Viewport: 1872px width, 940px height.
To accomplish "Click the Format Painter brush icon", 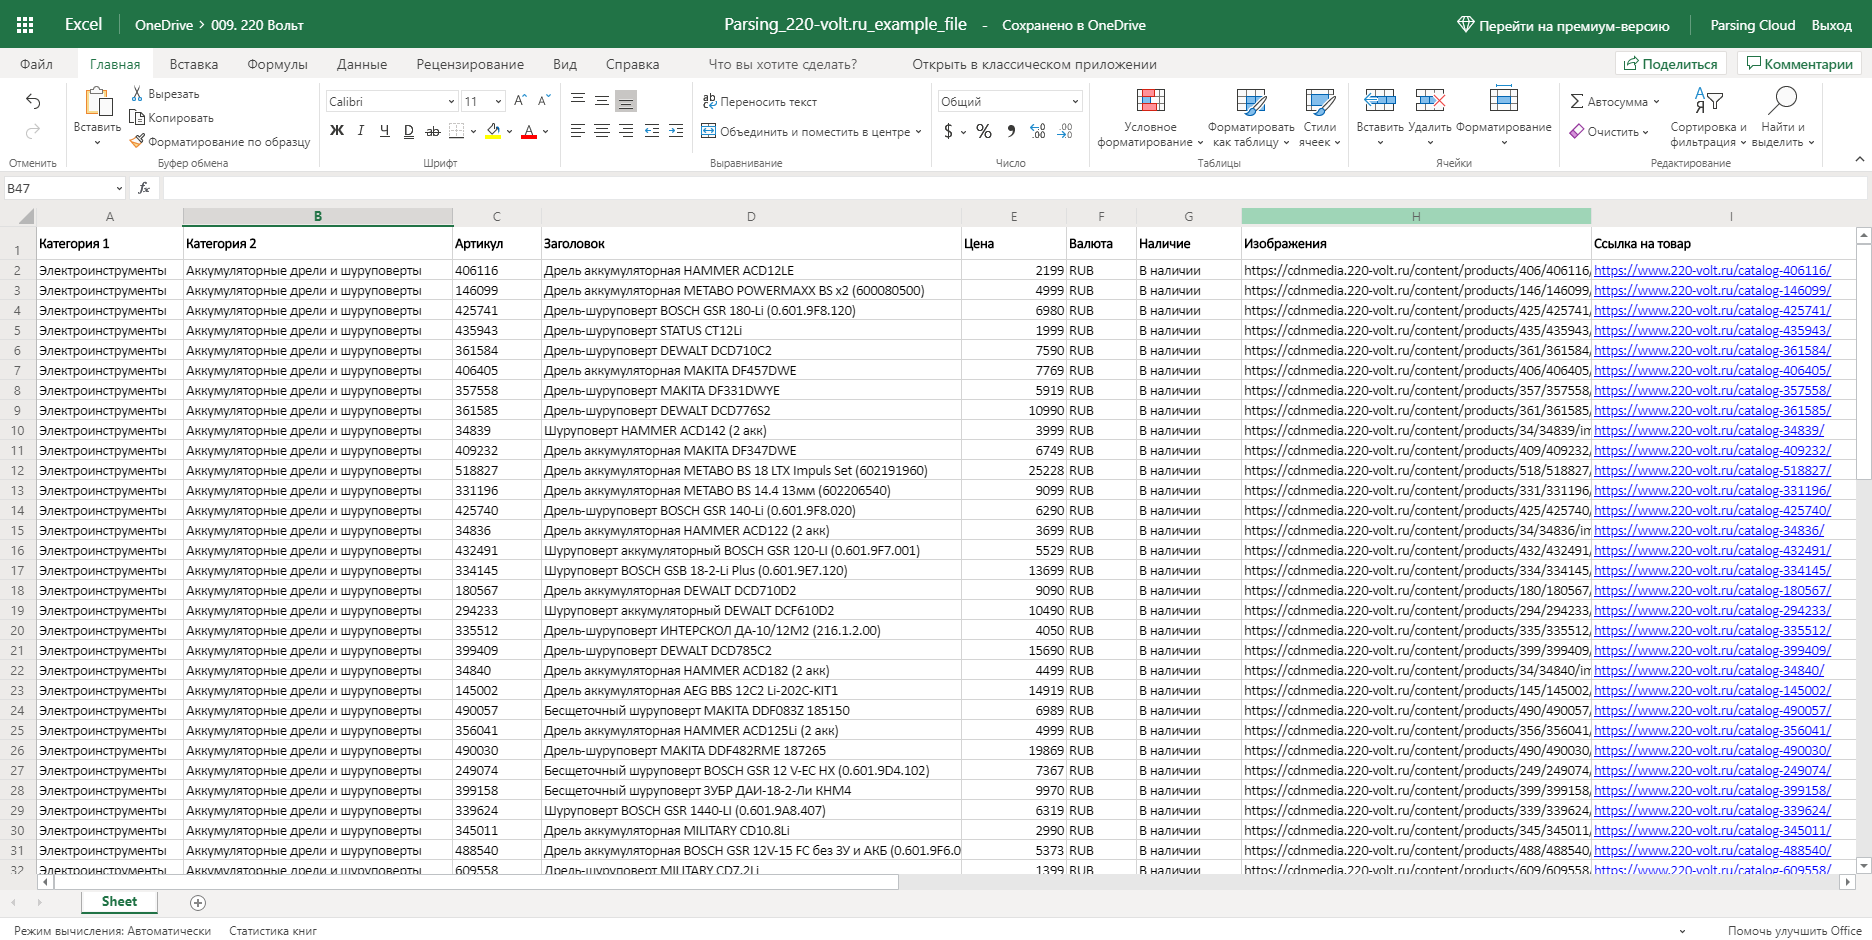I will pyautogui.click(x=138, y=141).
